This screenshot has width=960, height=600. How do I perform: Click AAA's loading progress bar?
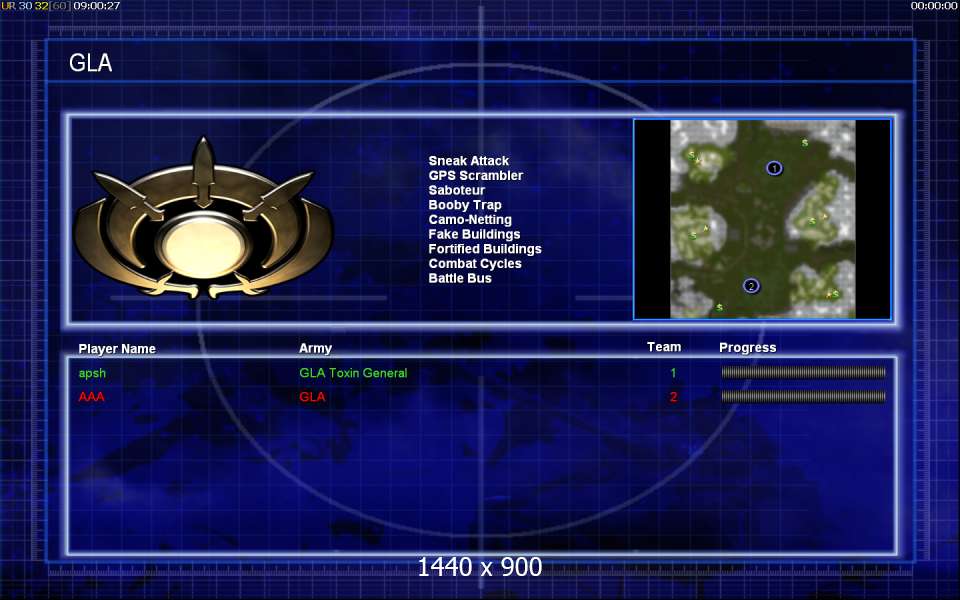pos(803,397)
